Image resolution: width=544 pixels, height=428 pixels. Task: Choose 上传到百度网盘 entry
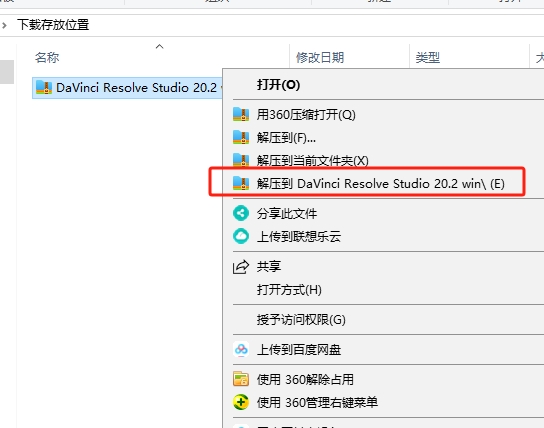pos(299,350)
